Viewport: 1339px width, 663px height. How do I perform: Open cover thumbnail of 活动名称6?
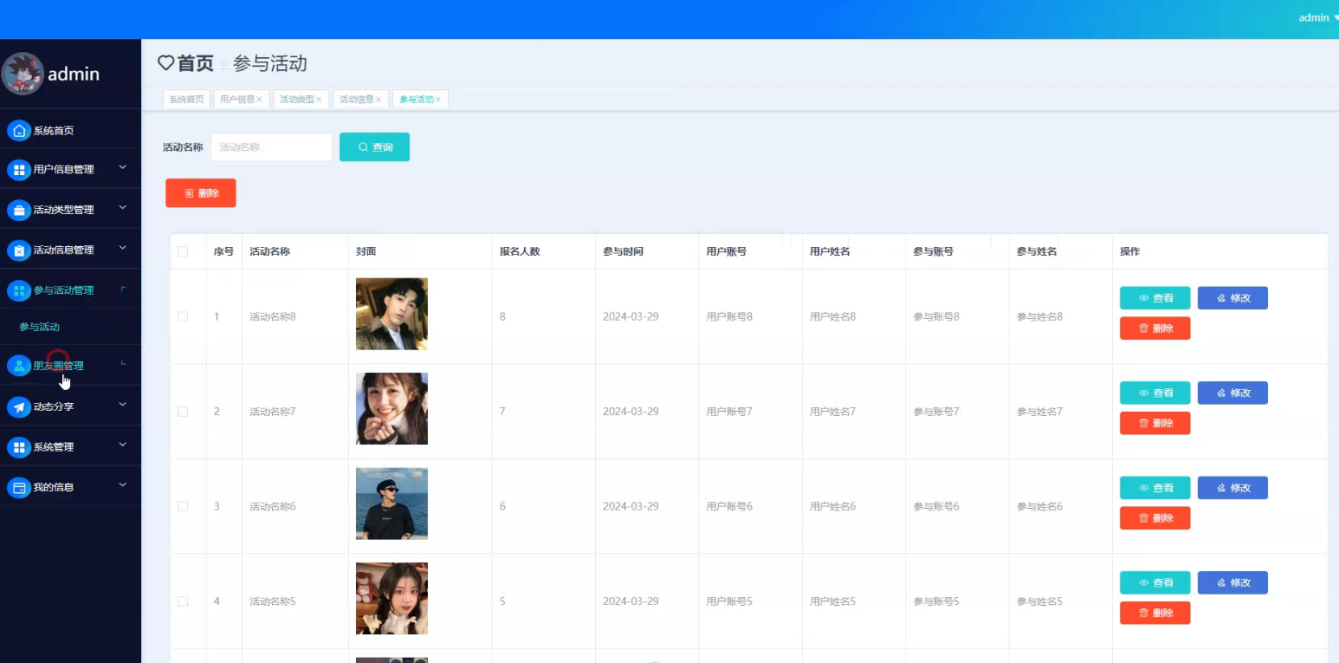pyautogui.click(x=392, y=504)
